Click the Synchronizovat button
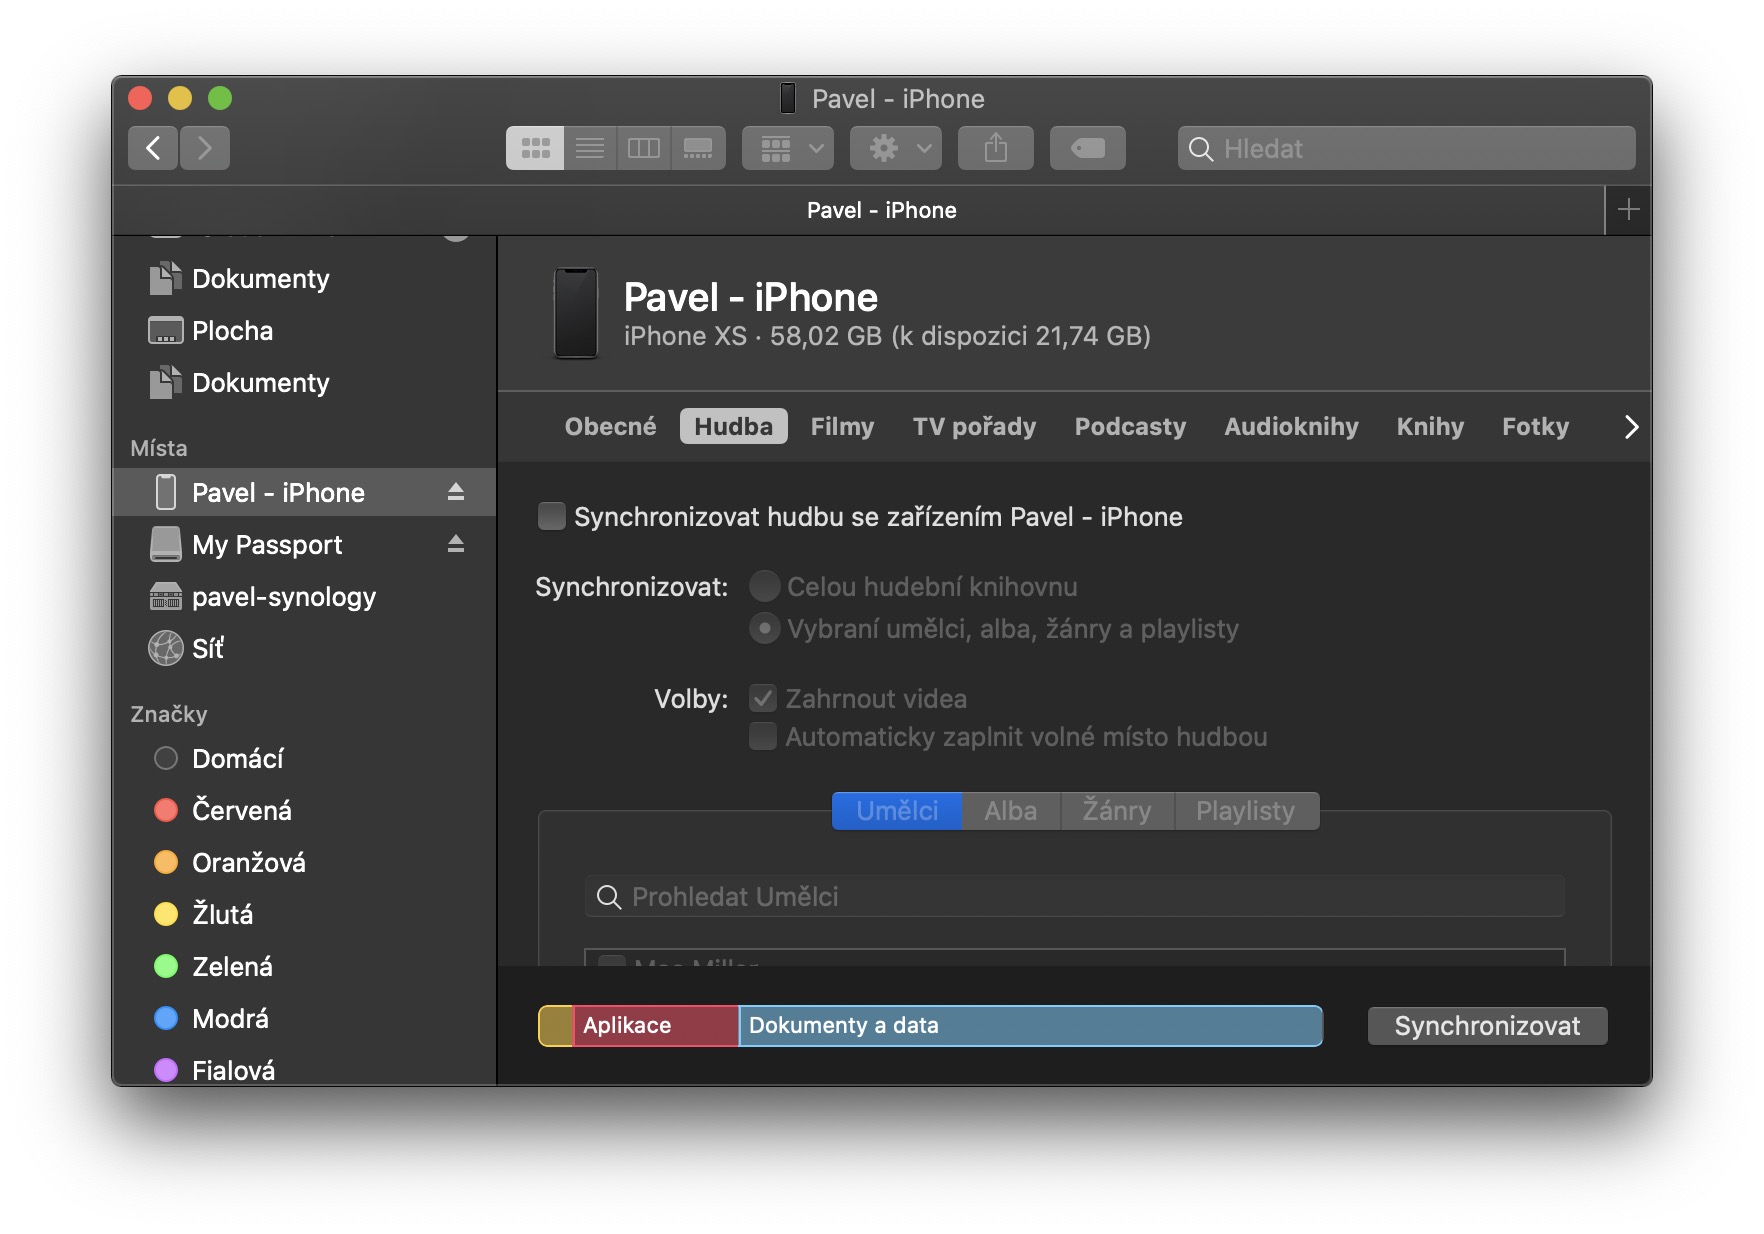This screenshot has width=1764, height=1234. pyautogui.click(x=1487, y=1026)
